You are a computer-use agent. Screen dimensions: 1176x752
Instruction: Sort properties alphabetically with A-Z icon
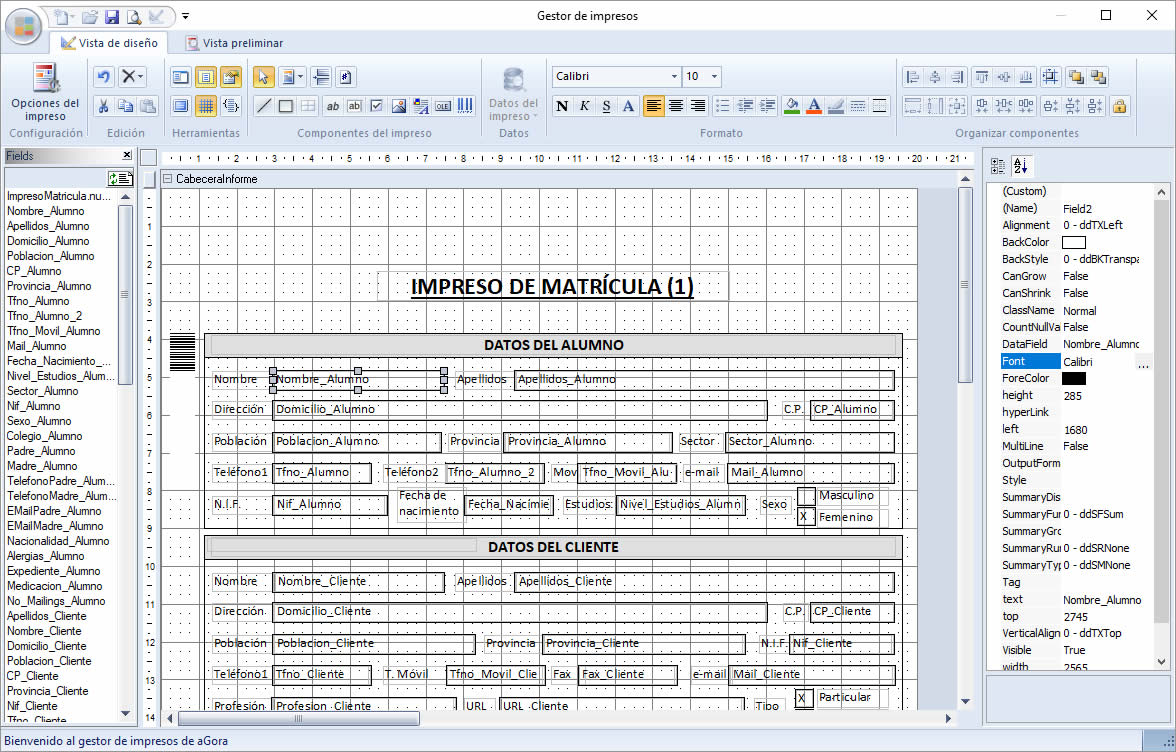click(1021, 166)
